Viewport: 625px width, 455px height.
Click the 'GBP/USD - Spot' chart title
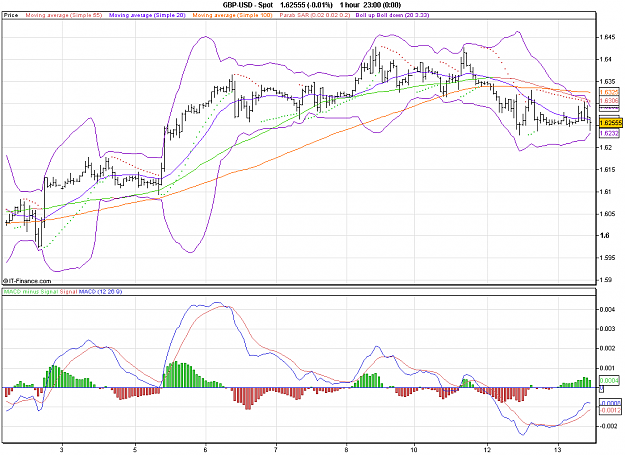click(248, 5)
